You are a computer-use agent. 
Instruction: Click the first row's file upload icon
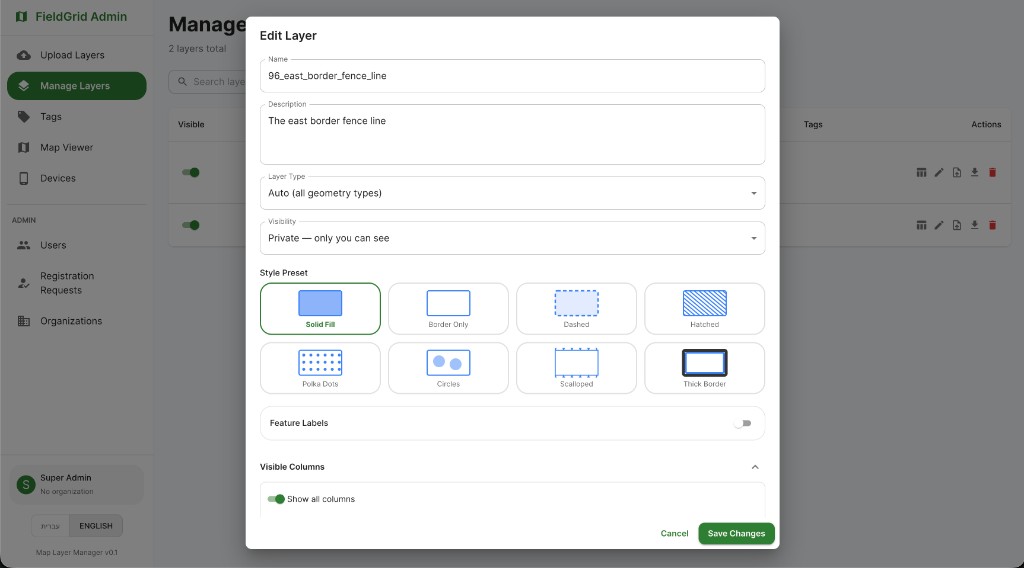(x=957, y=172)
